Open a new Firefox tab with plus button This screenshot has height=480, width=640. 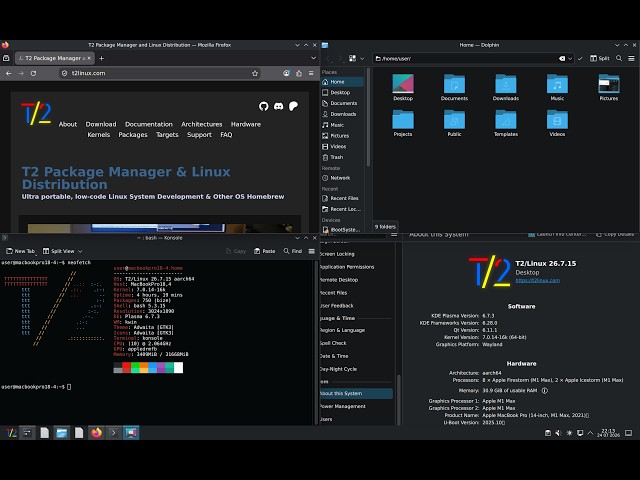(x=102, y=58)
